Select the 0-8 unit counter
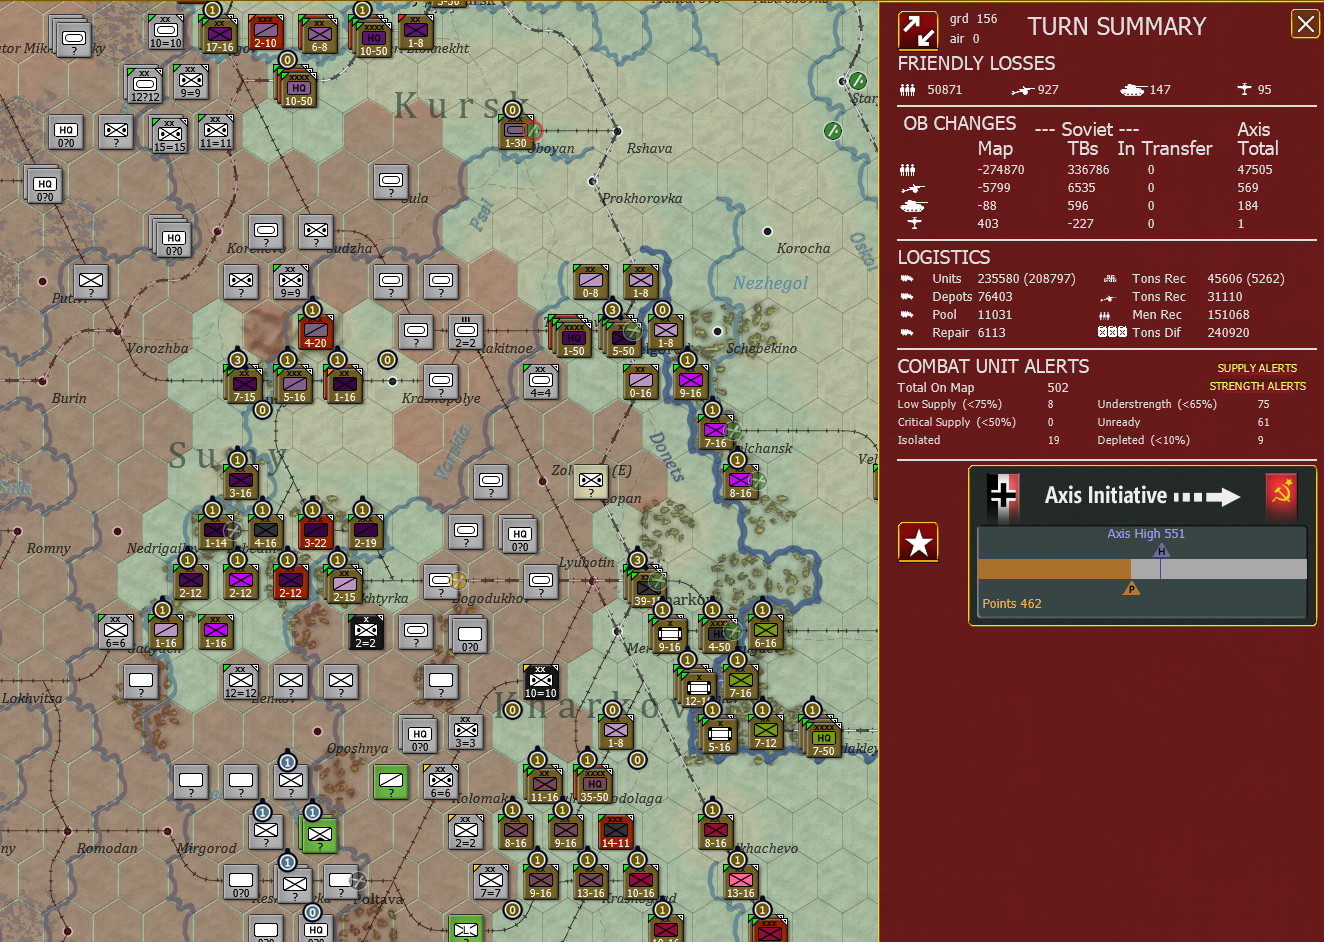 [x=590, y=283]
